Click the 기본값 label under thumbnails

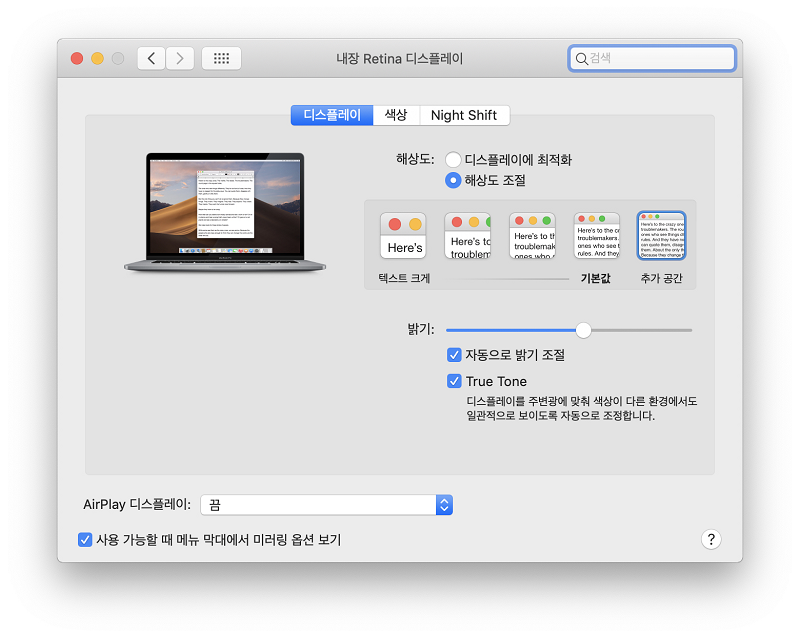tap(595, 278)
